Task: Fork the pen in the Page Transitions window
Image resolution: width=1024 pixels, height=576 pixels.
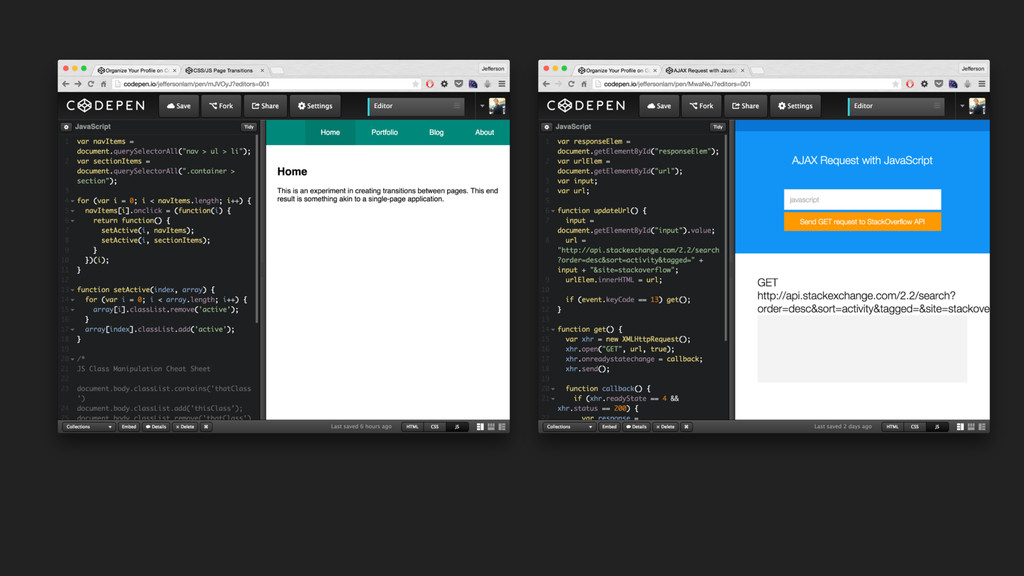Action: 221,106
